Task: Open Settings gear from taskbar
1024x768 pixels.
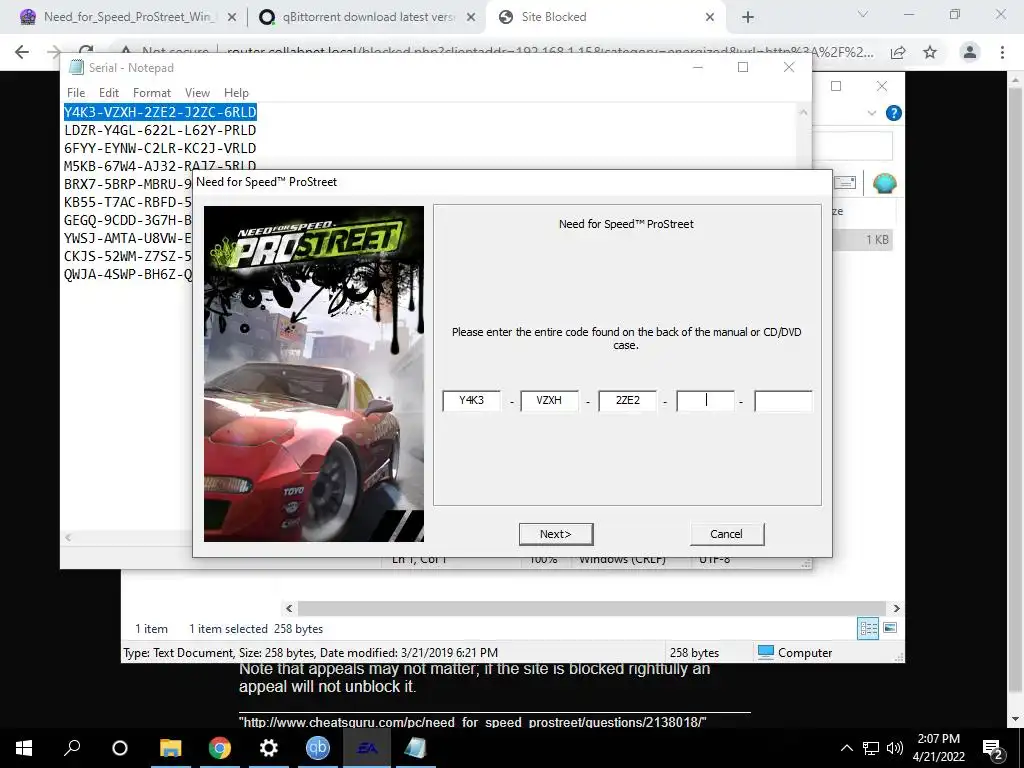Action: (268, 748)
